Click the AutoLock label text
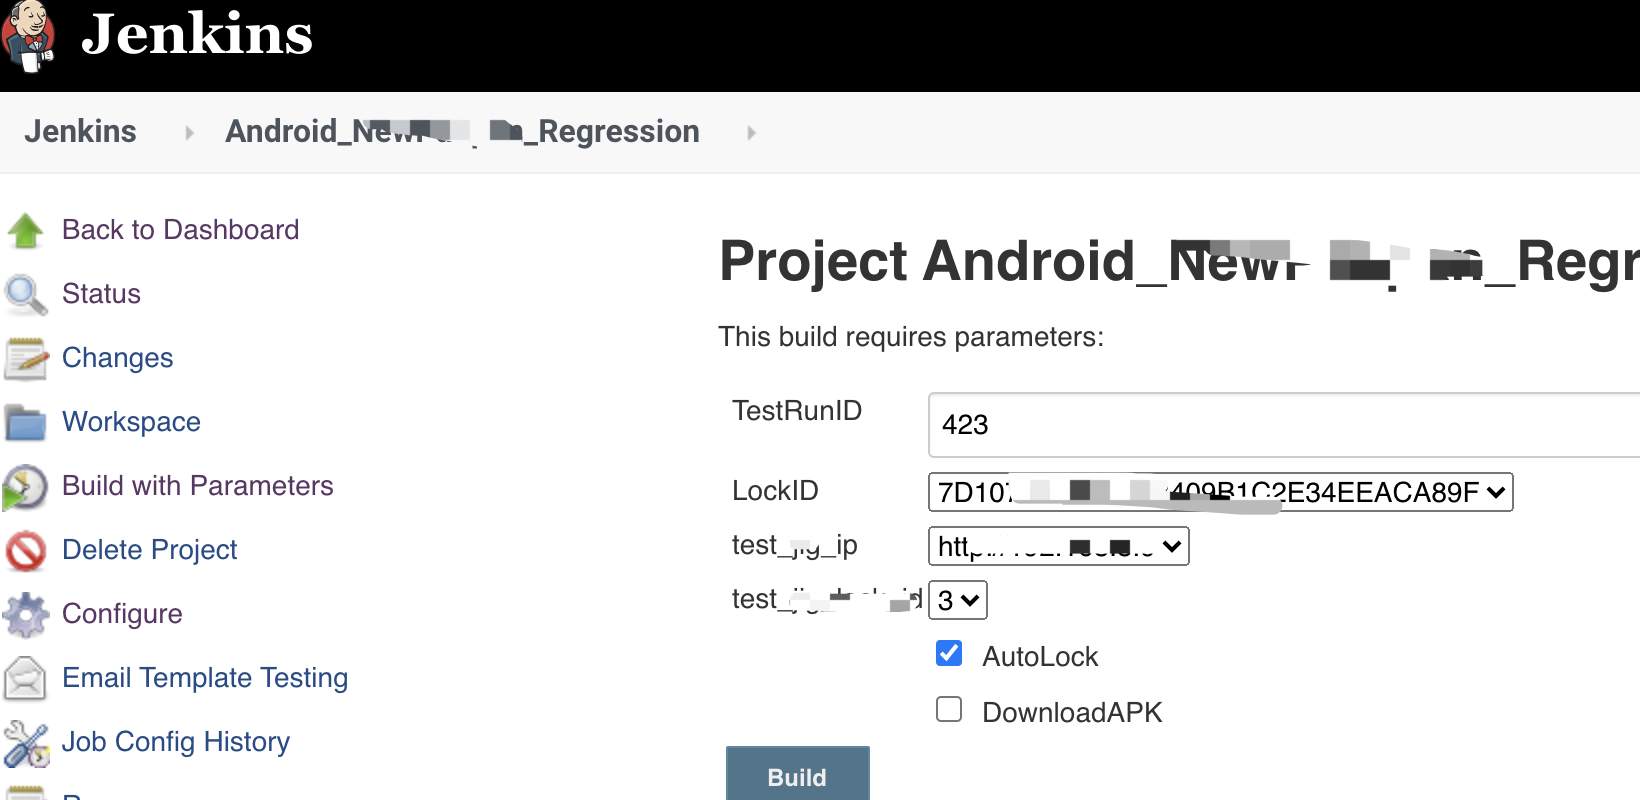The height and width of the screenshot is (800, 1640). click(1040, 657)
